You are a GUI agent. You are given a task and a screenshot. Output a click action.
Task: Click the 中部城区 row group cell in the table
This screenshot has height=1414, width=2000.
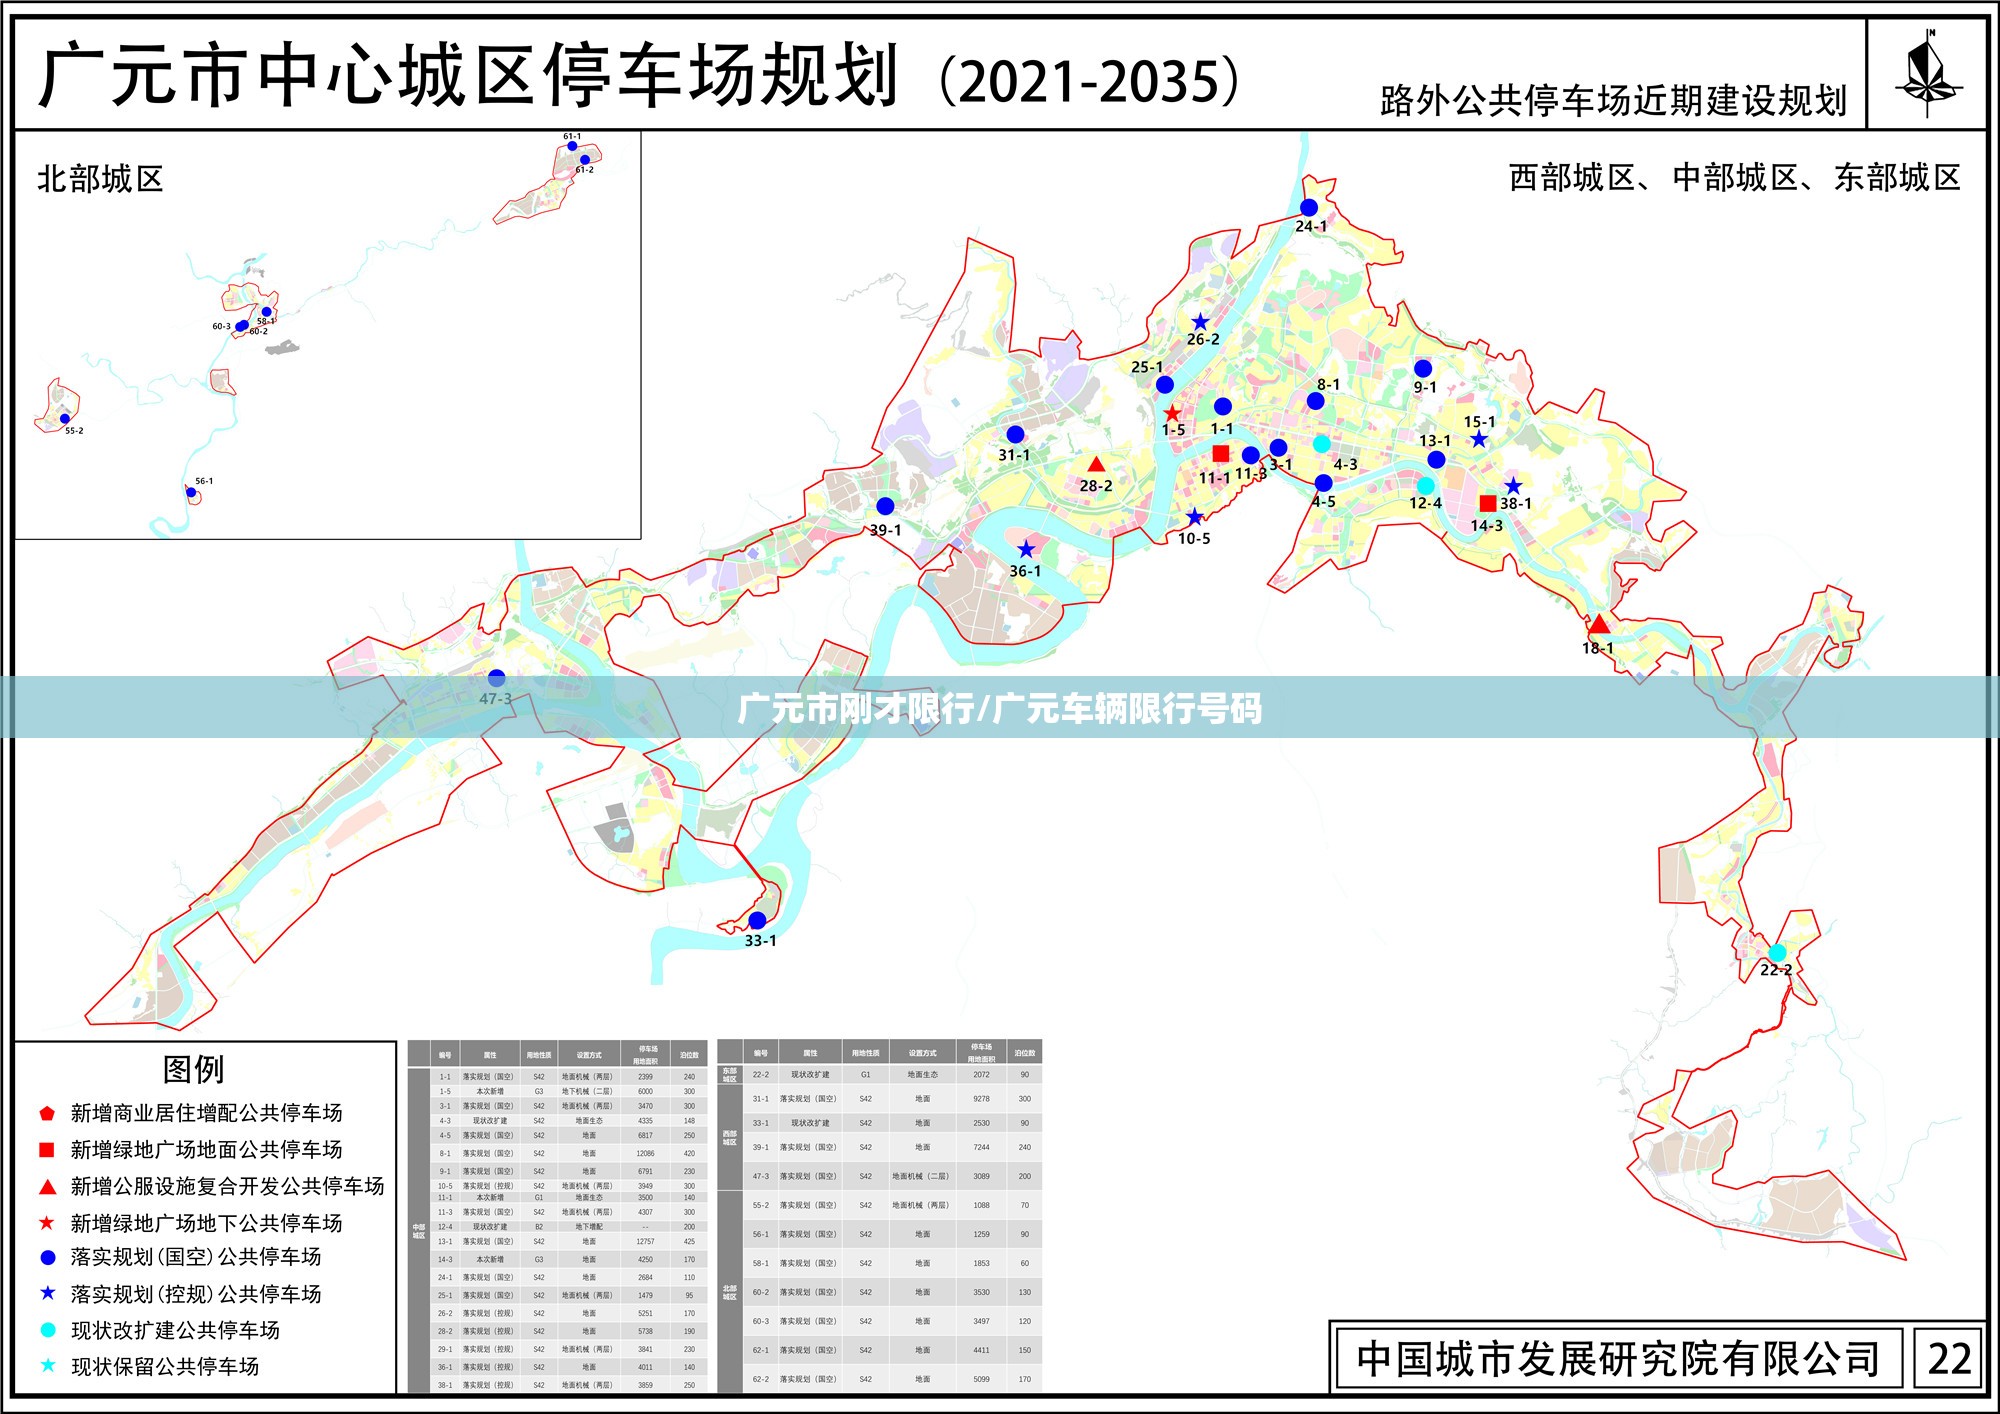(x=419, y=1231)
